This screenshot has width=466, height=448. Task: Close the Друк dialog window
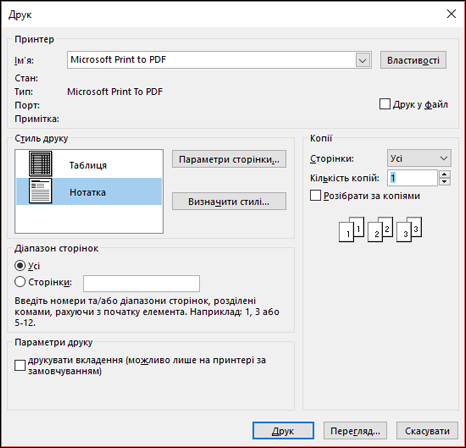(451, 14)
